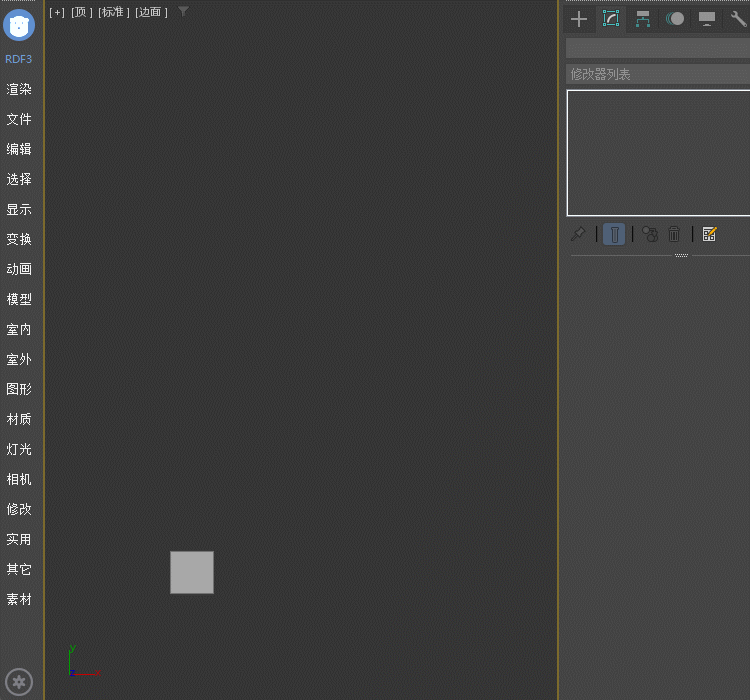Select the gray square object in viewport
Image resolution: width=750 pixels, height=700 pixels.
pos(192,572)
